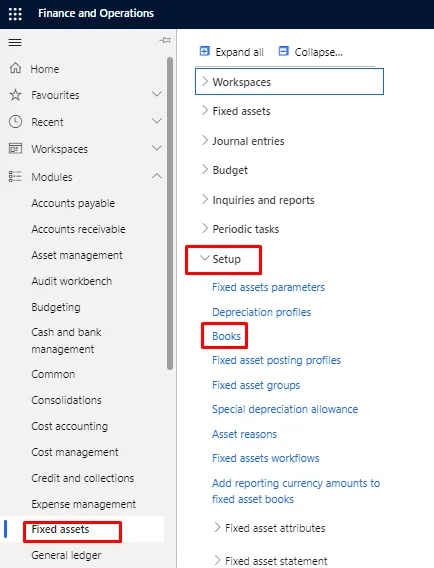Viewport: 434px width, 568px height.
Task: Open the app launcher waffle icon
Action: pos(15,14)
